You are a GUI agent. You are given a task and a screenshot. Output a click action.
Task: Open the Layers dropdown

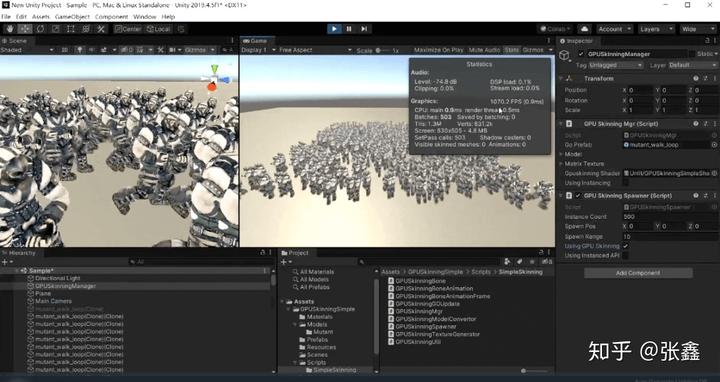click(656, 29)
